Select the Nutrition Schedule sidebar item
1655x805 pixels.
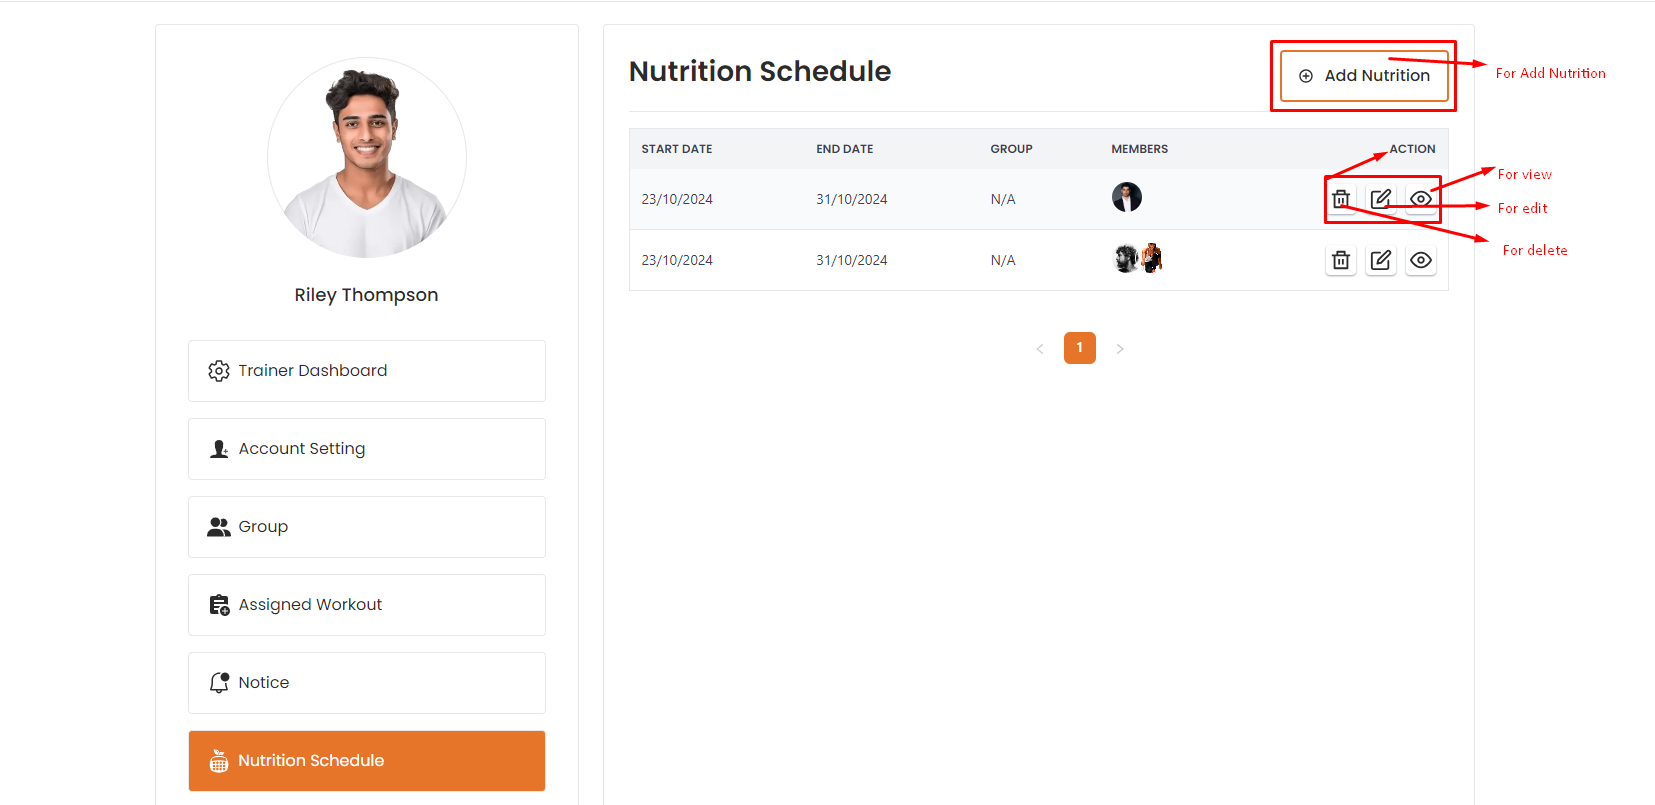(x=366, y=761)
